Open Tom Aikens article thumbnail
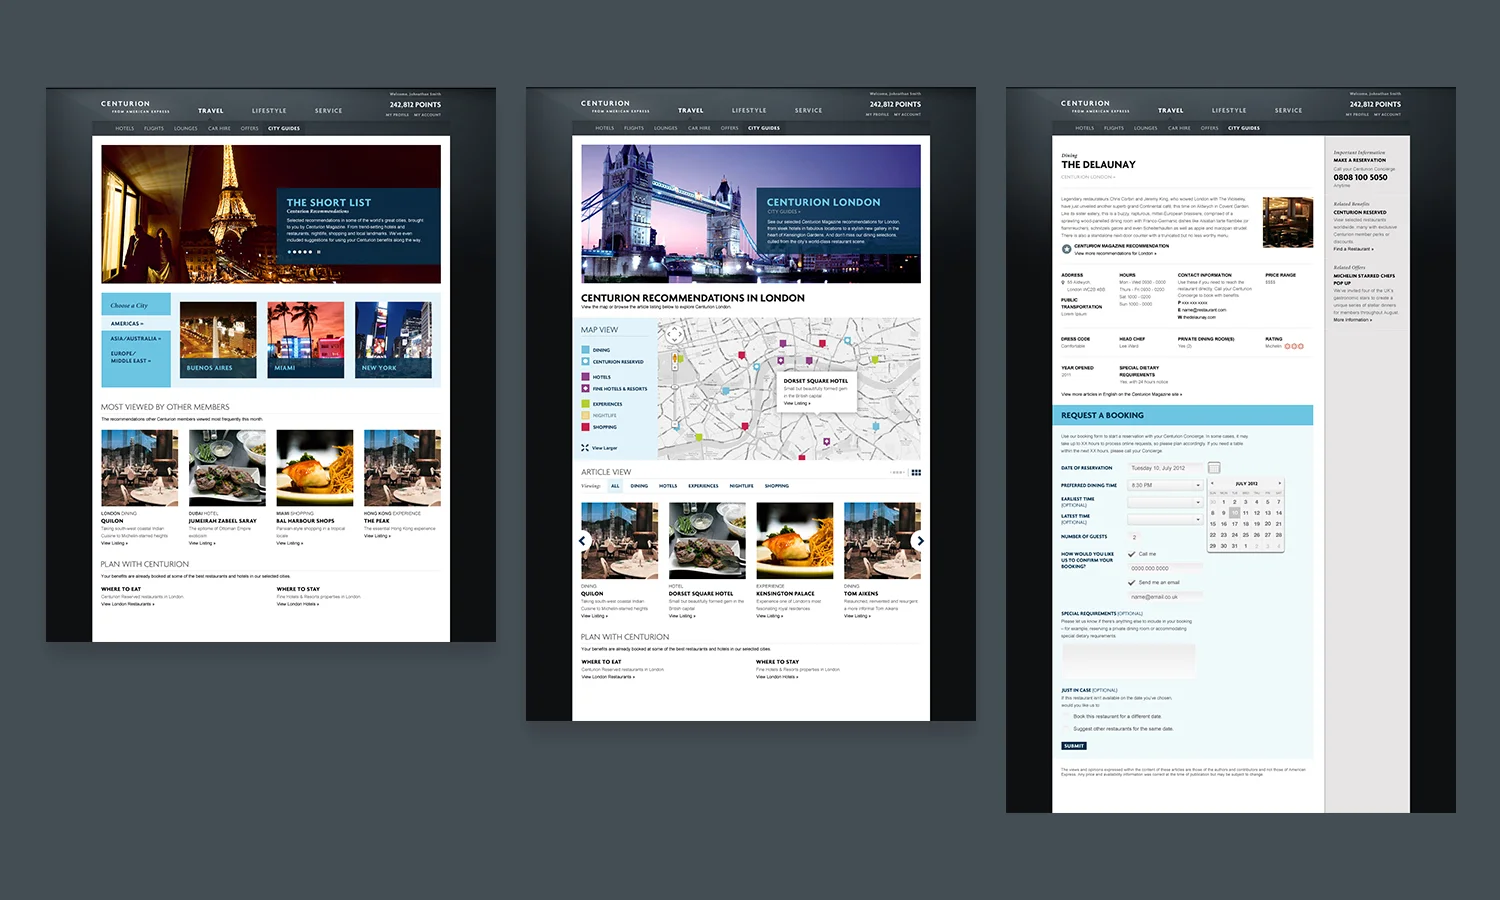The image size is (1500, 900). (882, 541)
